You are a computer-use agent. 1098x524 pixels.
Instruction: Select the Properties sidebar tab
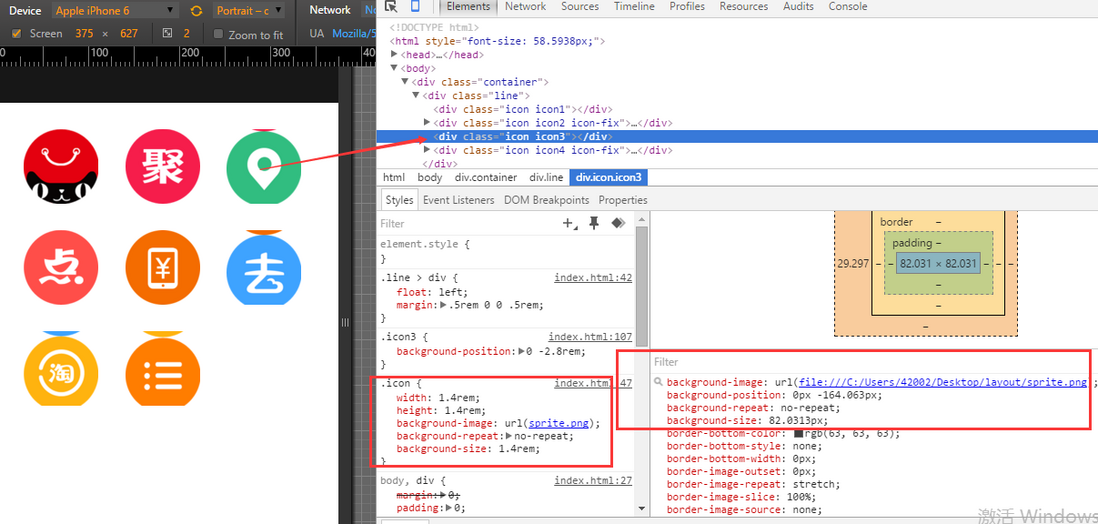pos(623,200)
